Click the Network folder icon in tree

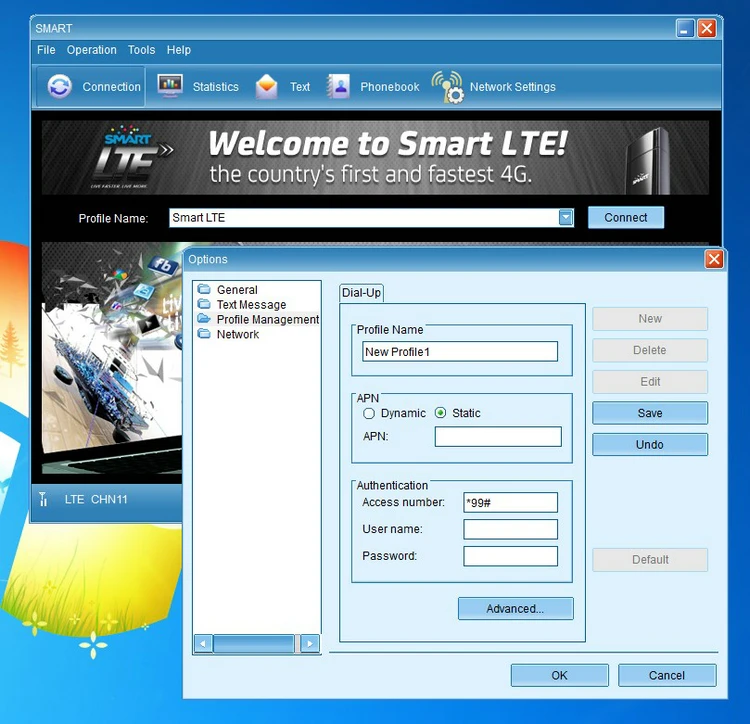pos(204,334)
